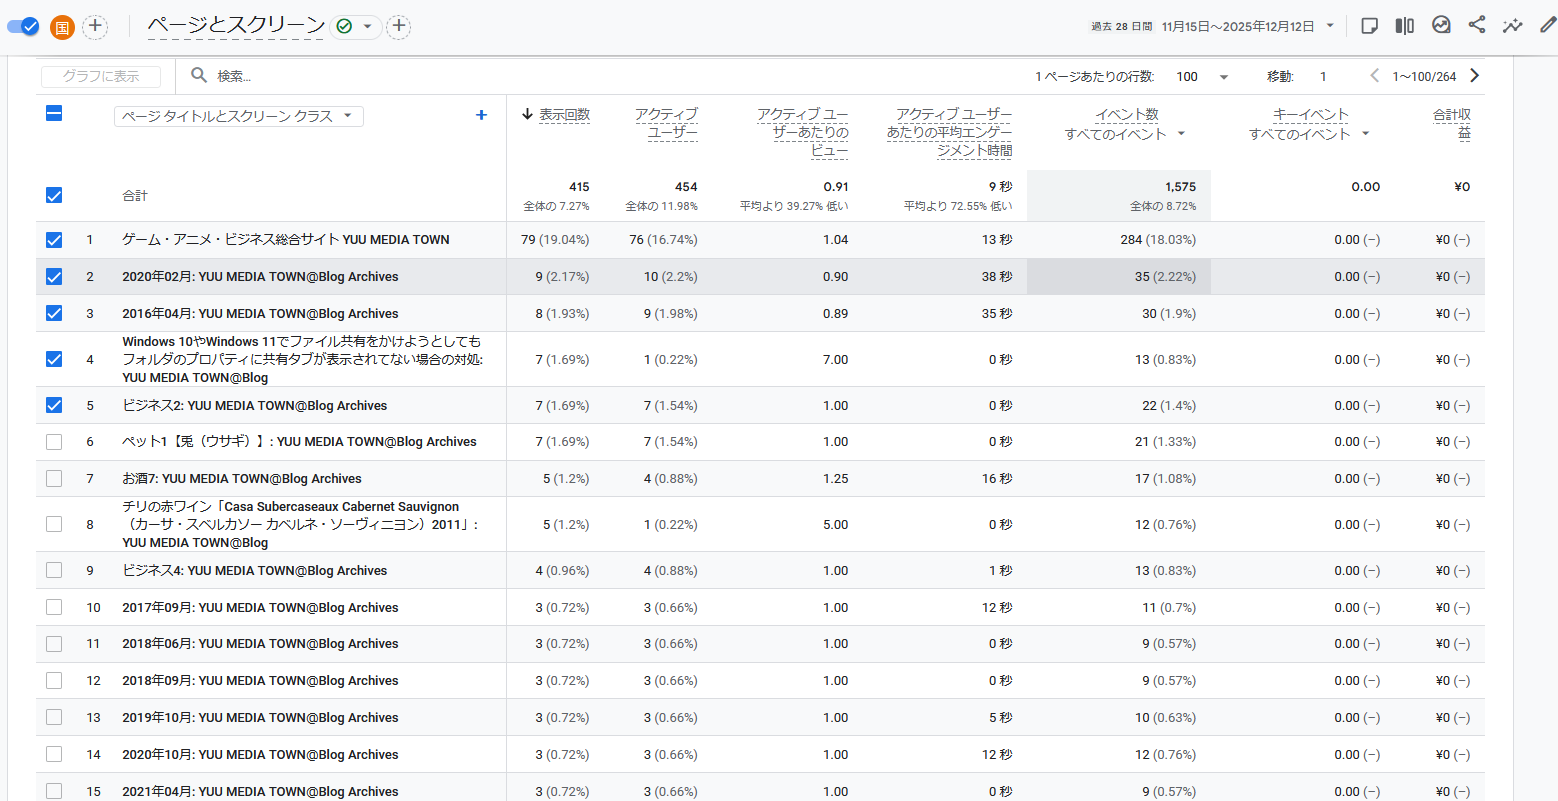1558x801 pixels.
Task: Click the グラフに表示 button
Action: [x=101, y=76]
